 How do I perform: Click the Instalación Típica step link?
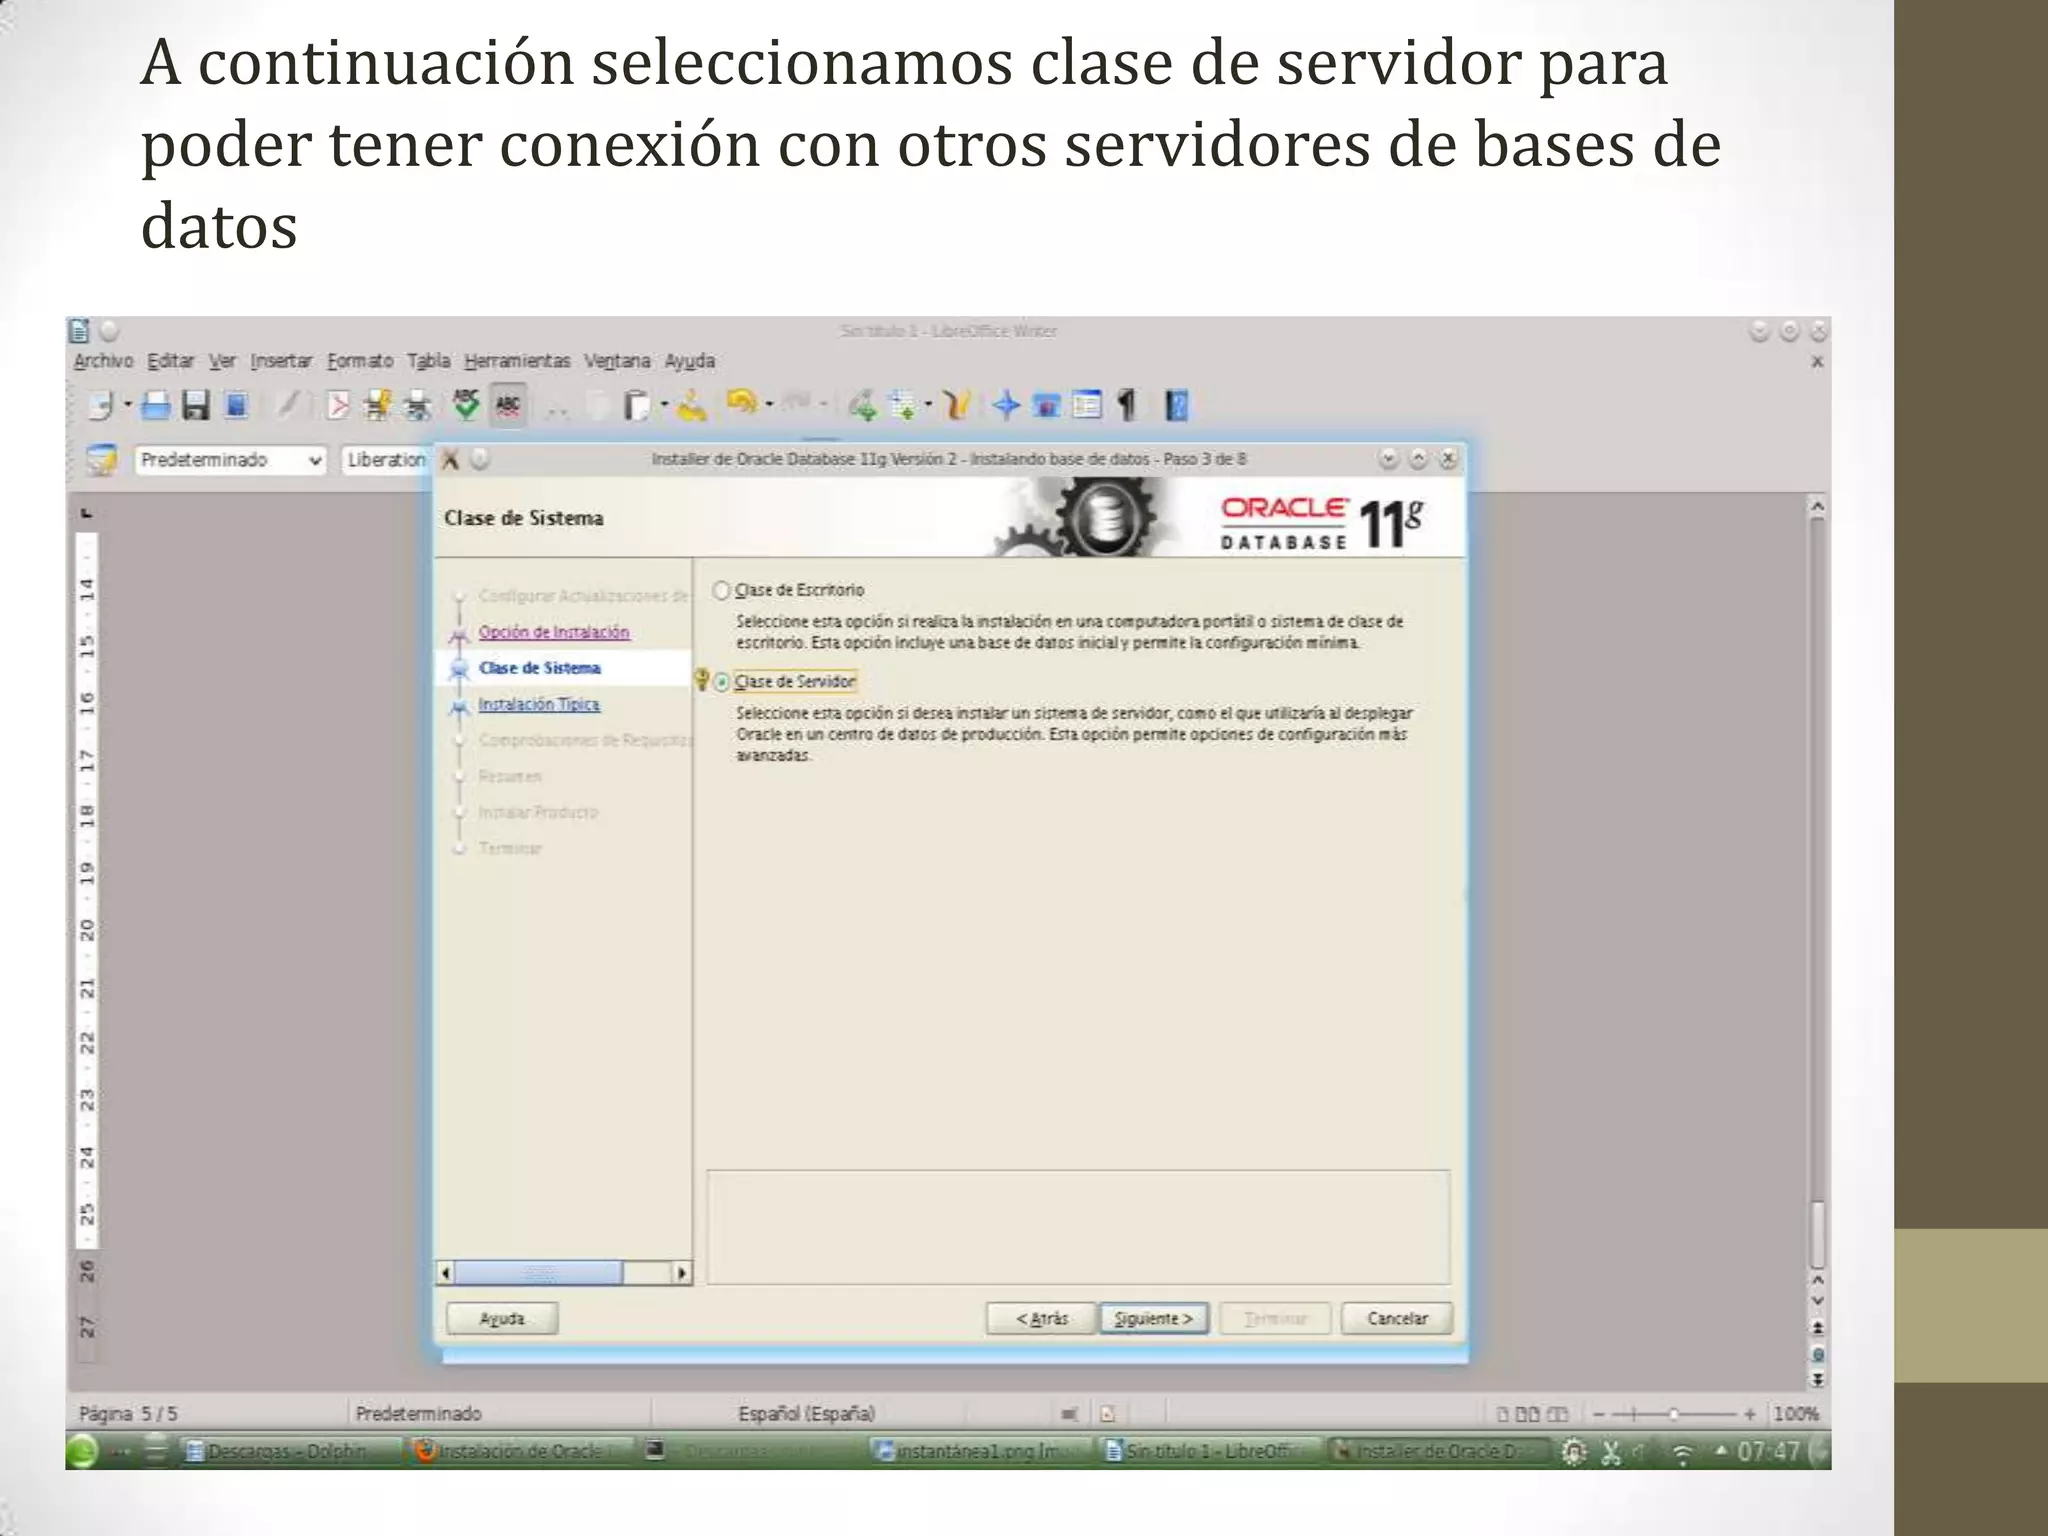539,704
